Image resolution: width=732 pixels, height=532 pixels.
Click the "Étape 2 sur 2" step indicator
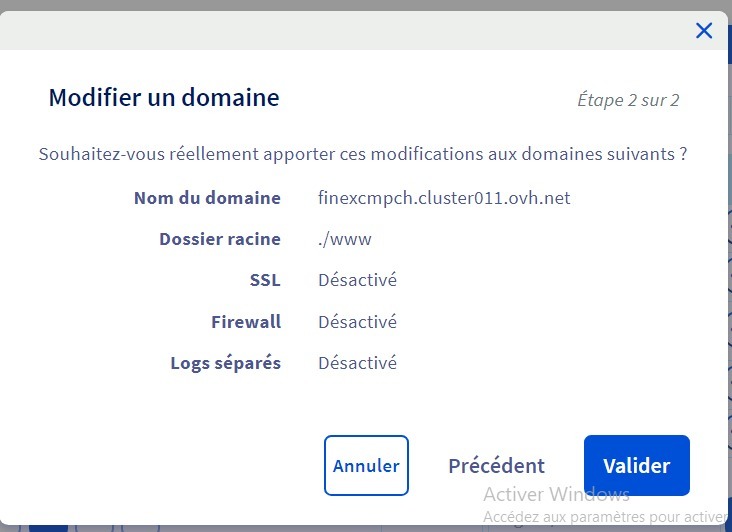click(x=628, y=100)
